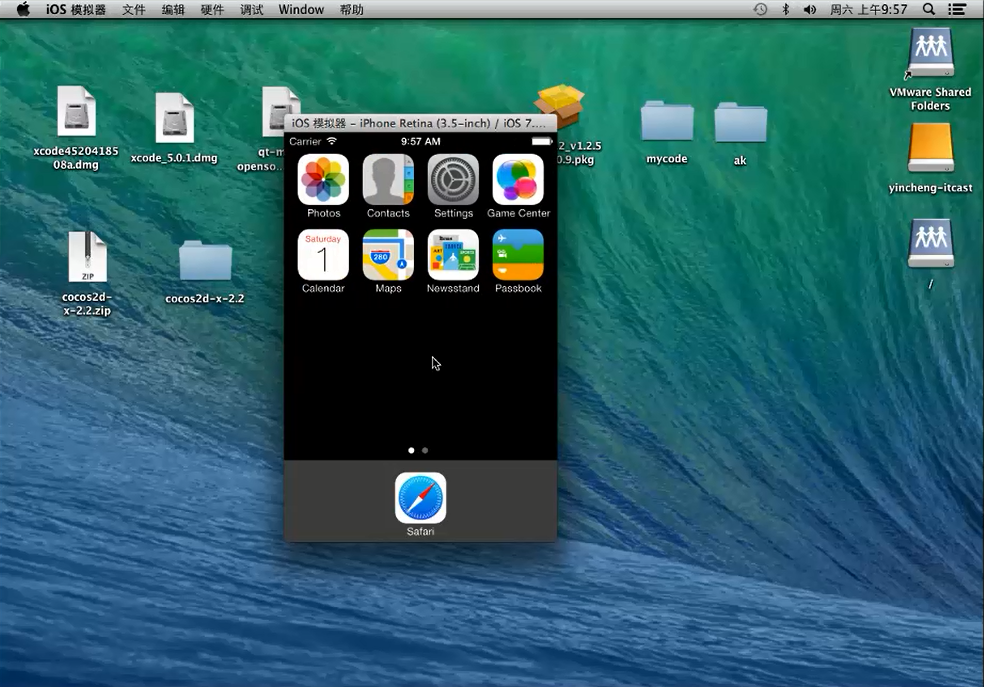Select first home screen page dot
The image size is (984, 687).
[x=411, y=450]
